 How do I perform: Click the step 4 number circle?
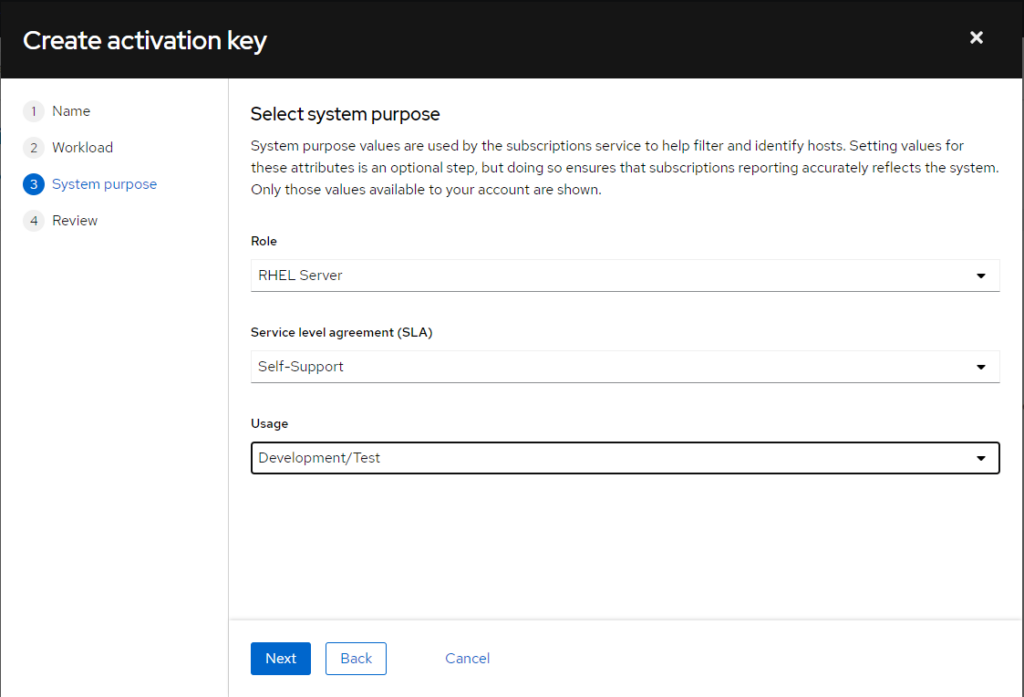pos(33,221)
